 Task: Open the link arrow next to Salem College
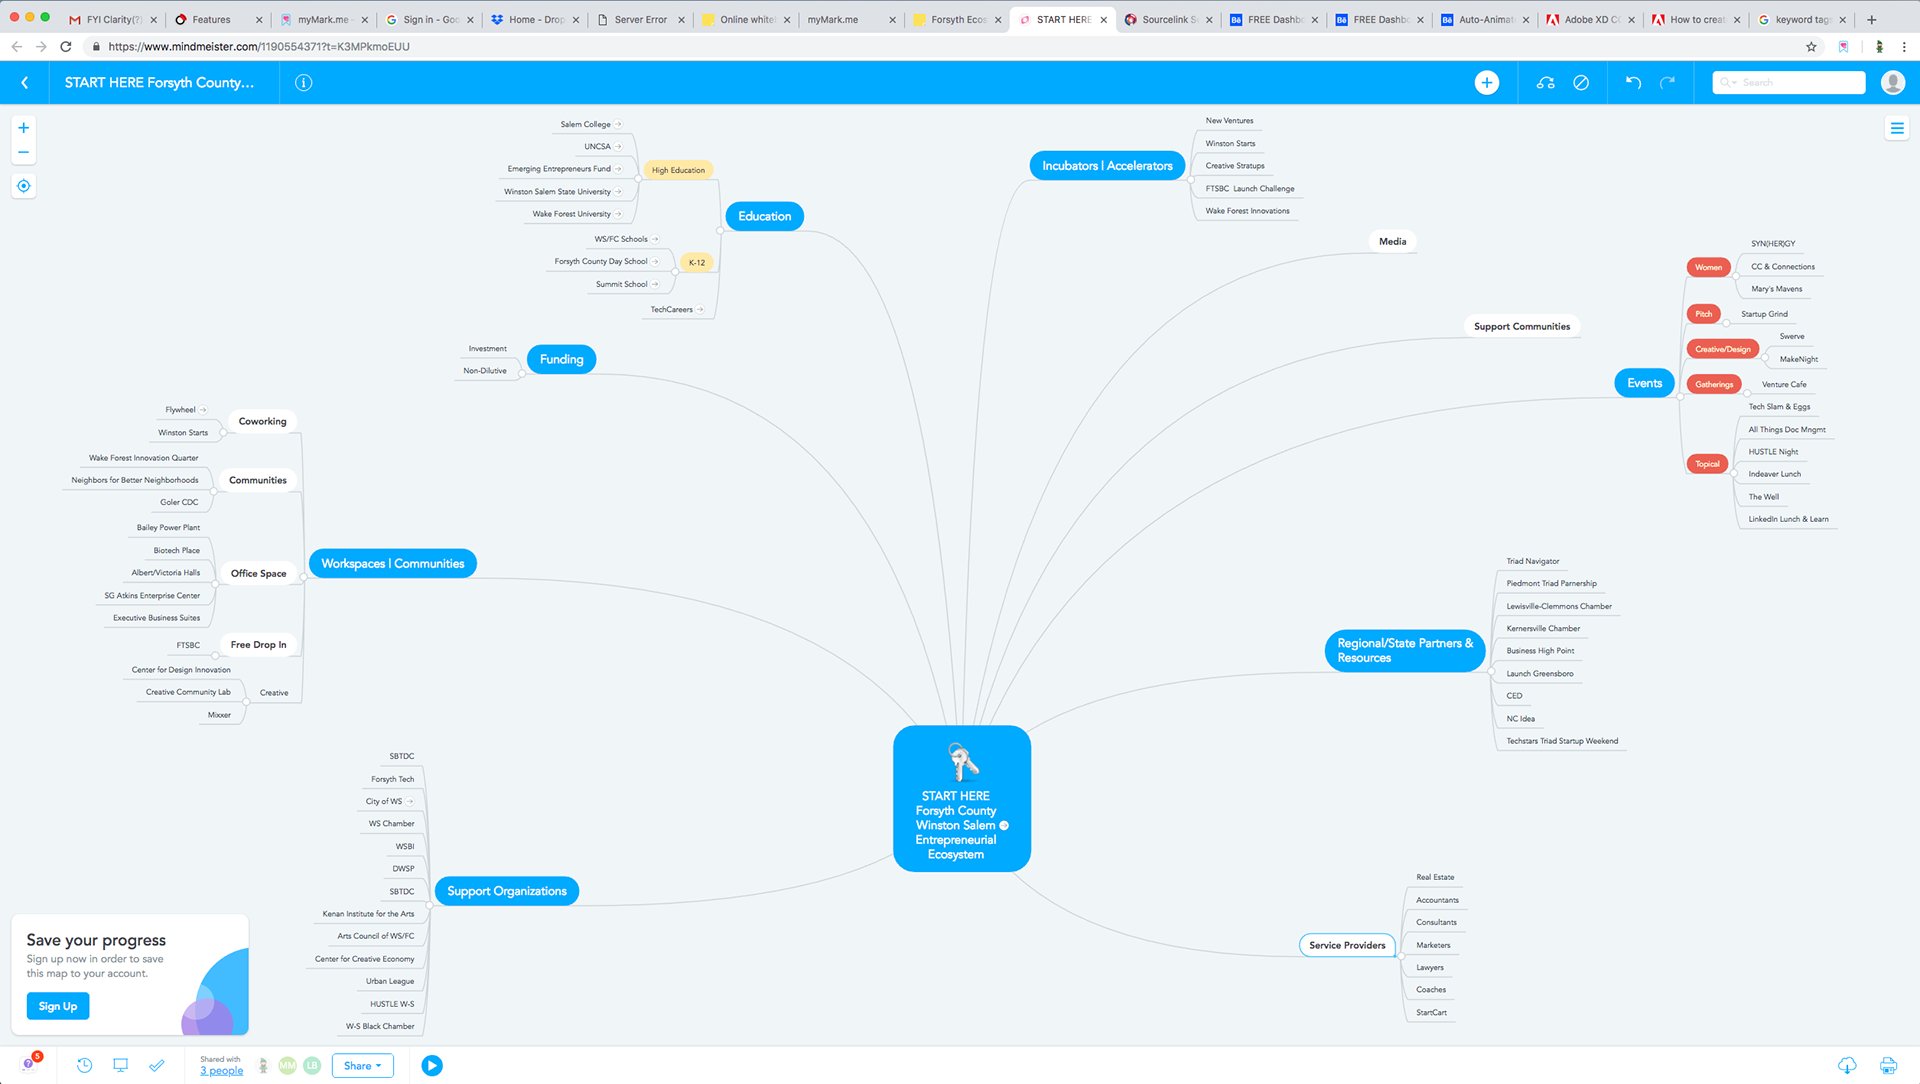tap(618, 124)
